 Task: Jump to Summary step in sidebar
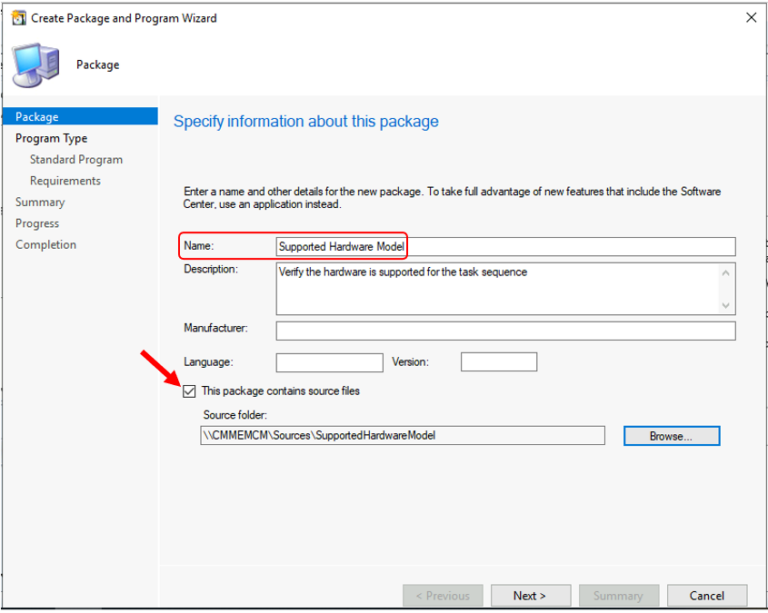click(x=40, y=202)
